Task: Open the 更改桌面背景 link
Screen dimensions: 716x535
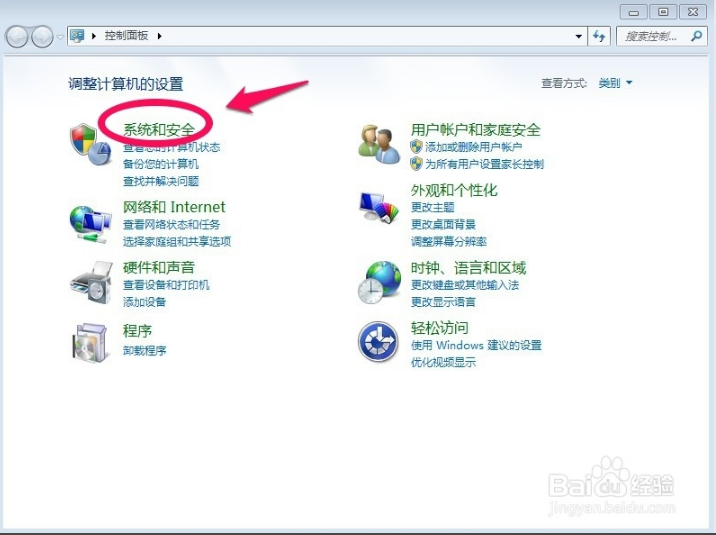Action: pos(443,224)
